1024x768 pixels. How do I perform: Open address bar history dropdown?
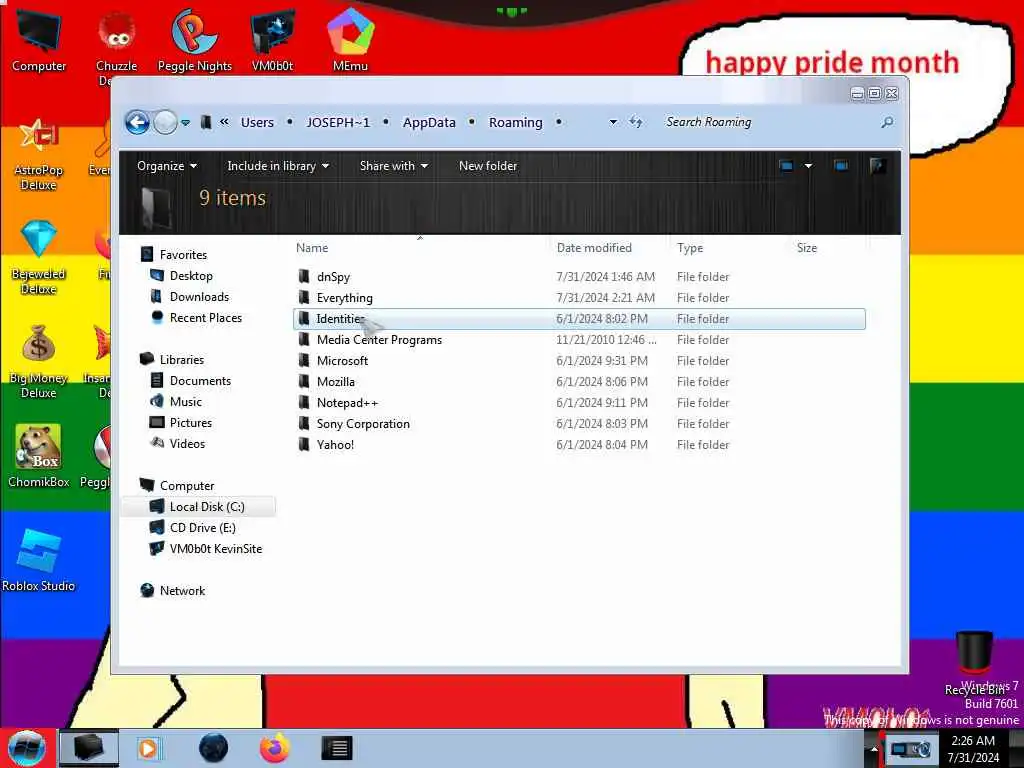(x=613, y=122)
